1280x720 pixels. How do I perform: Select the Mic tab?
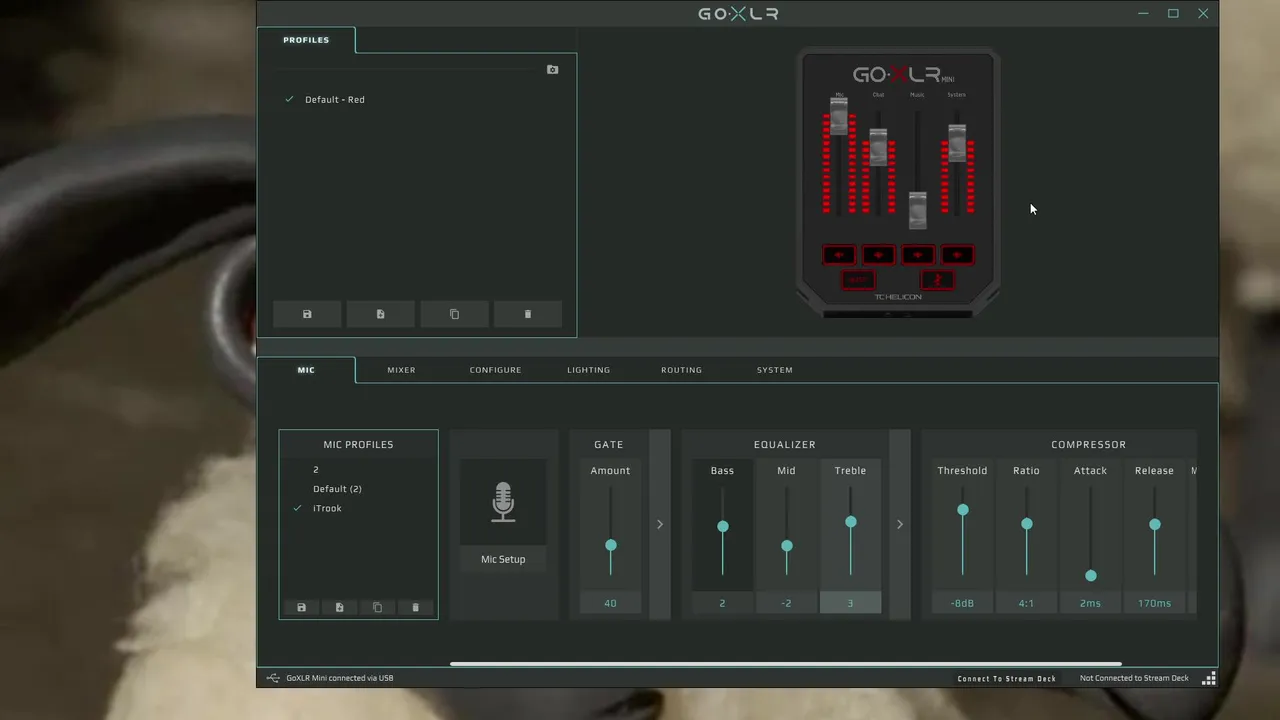[x=306, y=370]
